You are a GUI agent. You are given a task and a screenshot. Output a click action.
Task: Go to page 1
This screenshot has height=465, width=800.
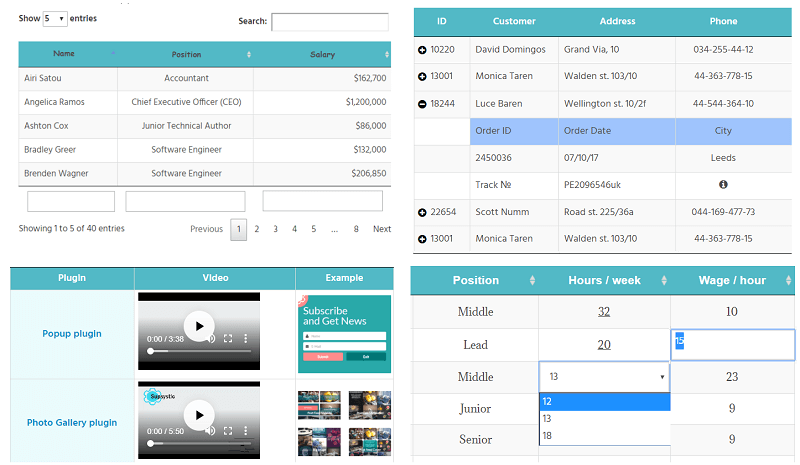(x=238, y=229)
